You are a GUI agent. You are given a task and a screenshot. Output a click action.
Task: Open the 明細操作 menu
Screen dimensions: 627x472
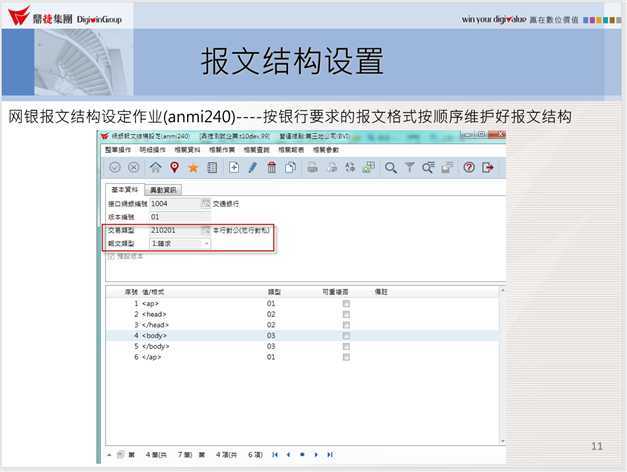(152, 150)
